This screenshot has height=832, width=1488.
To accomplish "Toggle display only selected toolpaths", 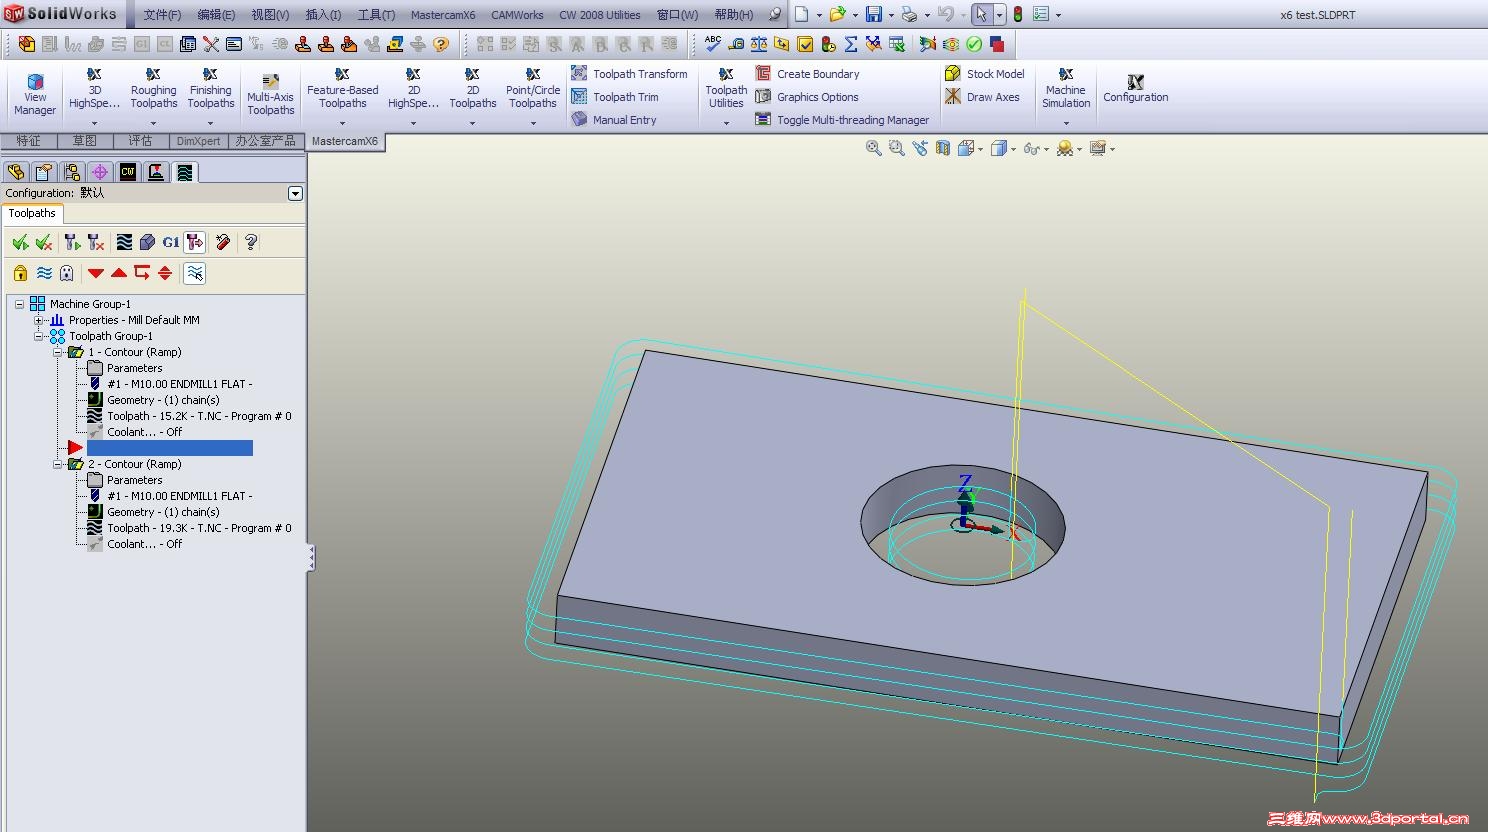I will (195, 273).
